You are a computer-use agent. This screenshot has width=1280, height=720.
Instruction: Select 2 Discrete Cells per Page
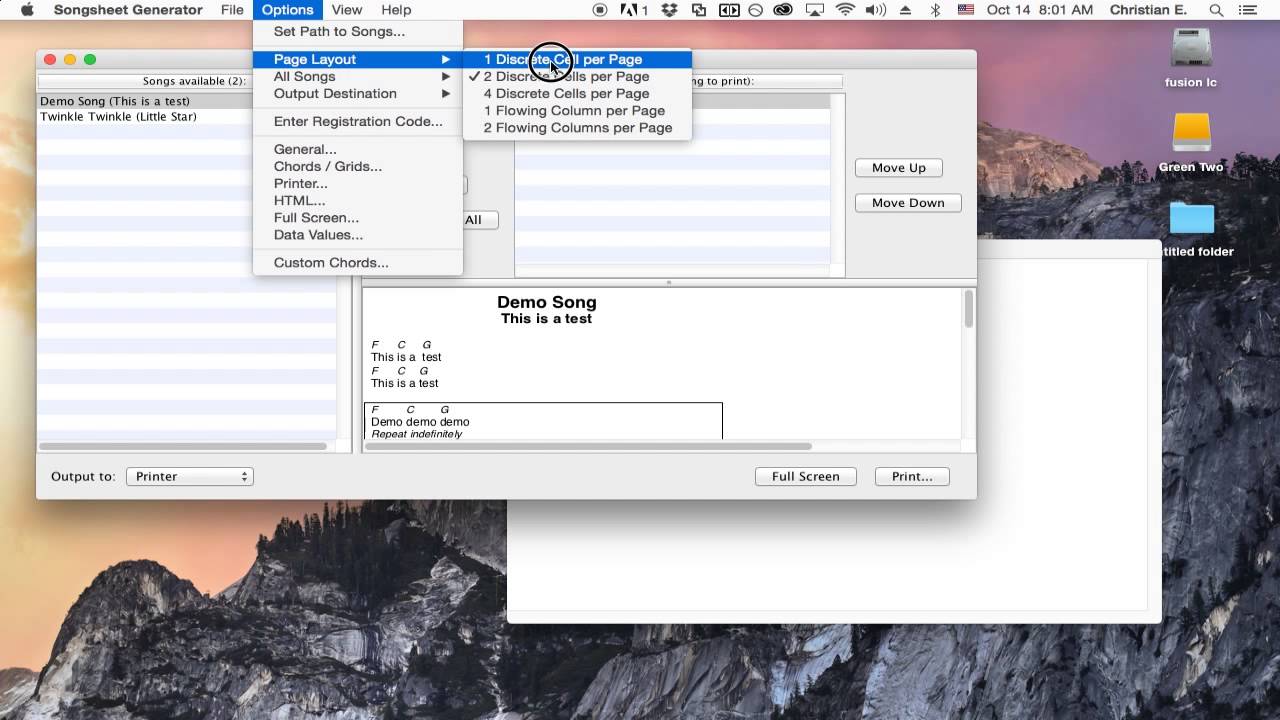(x=577, y=77)
